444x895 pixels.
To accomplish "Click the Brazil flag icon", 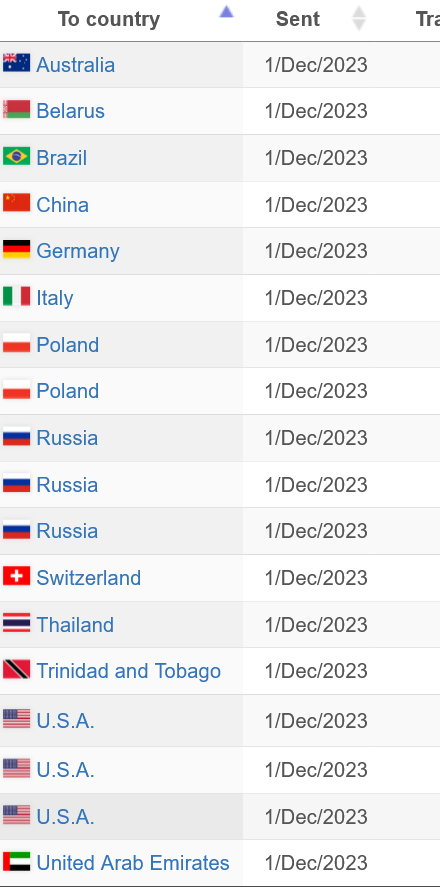I will coord(17,155).
